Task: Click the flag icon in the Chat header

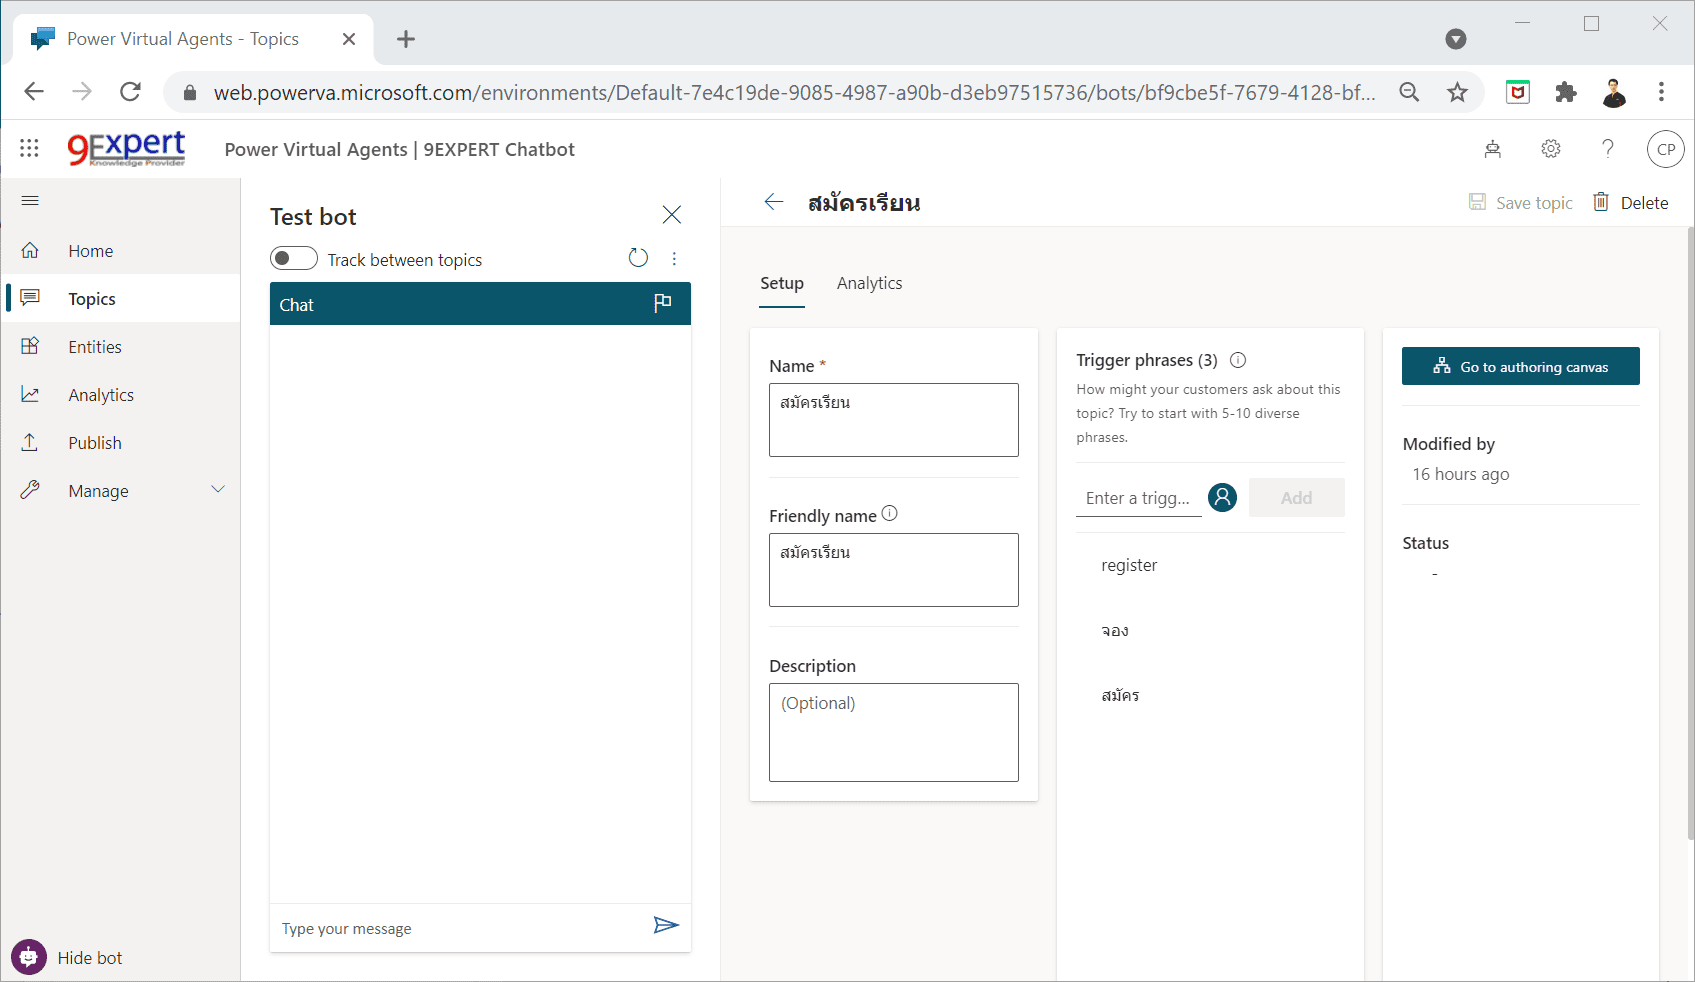Action: [661, 303]
